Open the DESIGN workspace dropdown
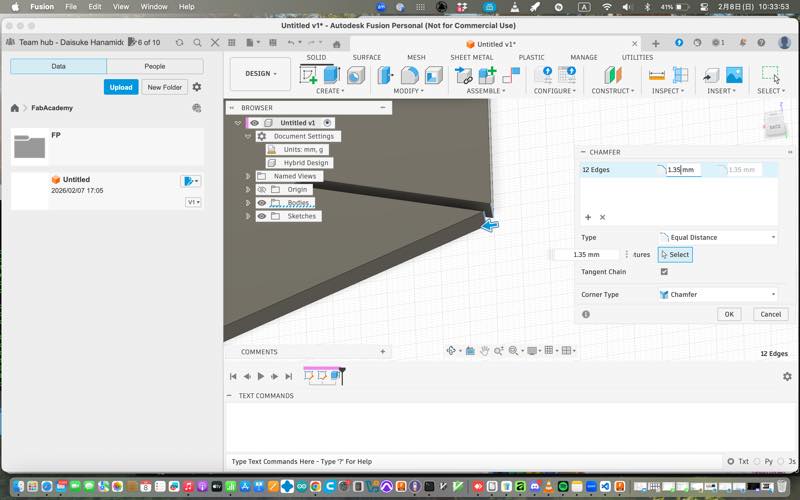This screenshot has height=500, width=800. click(260, 74)
